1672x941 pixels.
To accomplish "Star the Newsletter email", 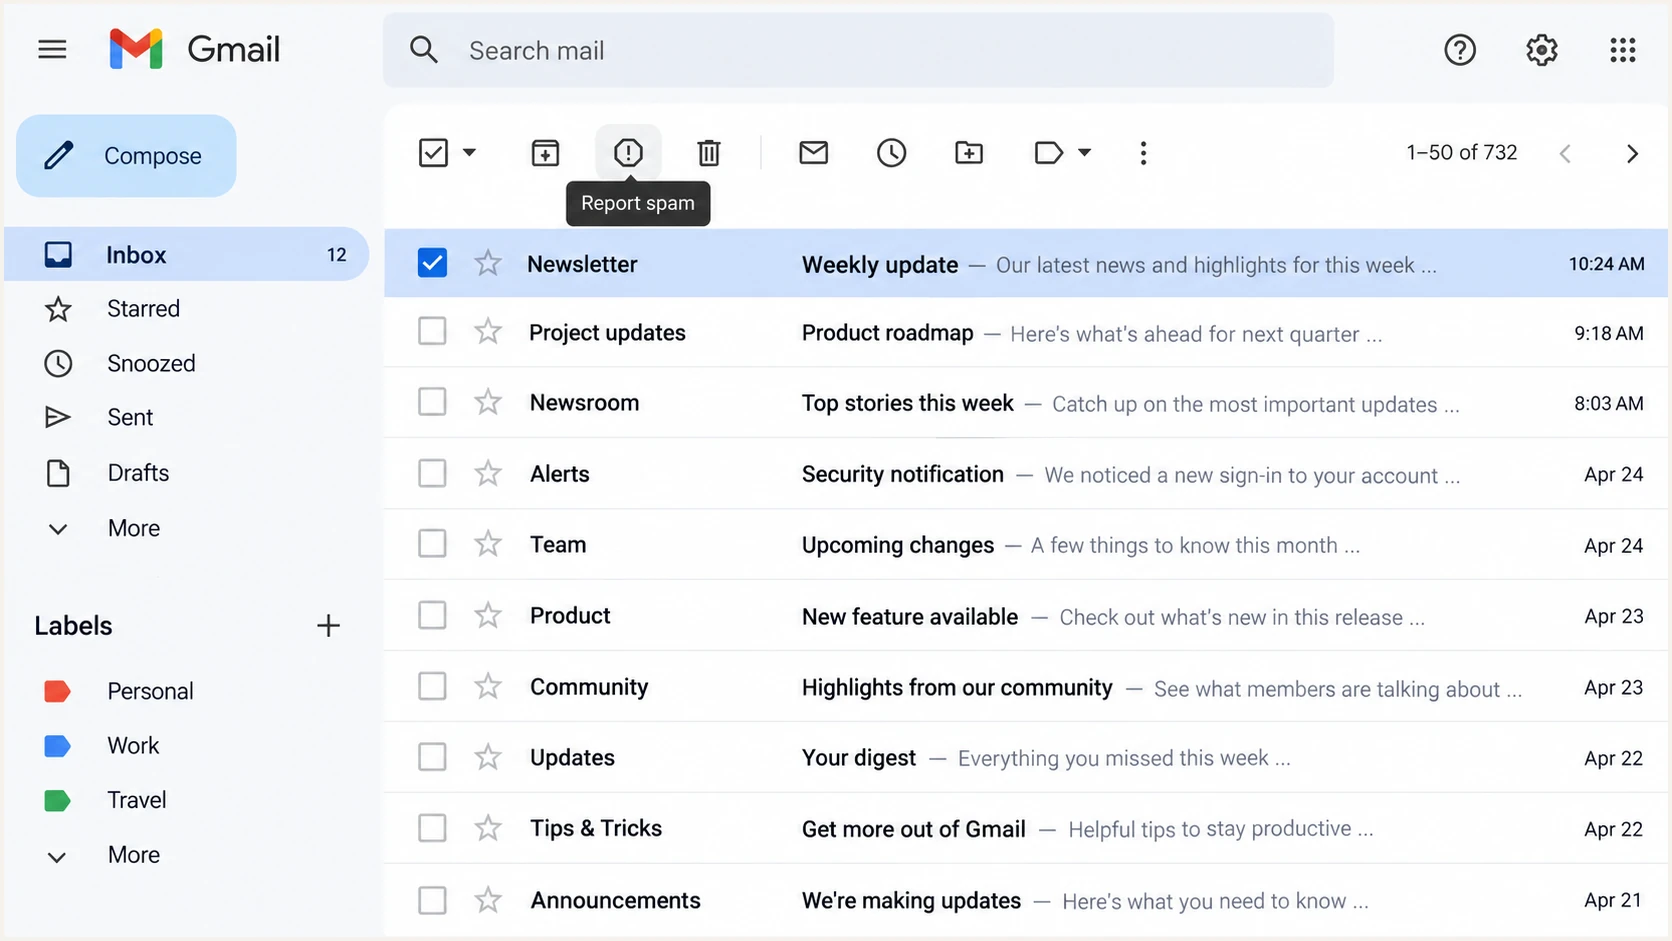I will pos(488,264).
